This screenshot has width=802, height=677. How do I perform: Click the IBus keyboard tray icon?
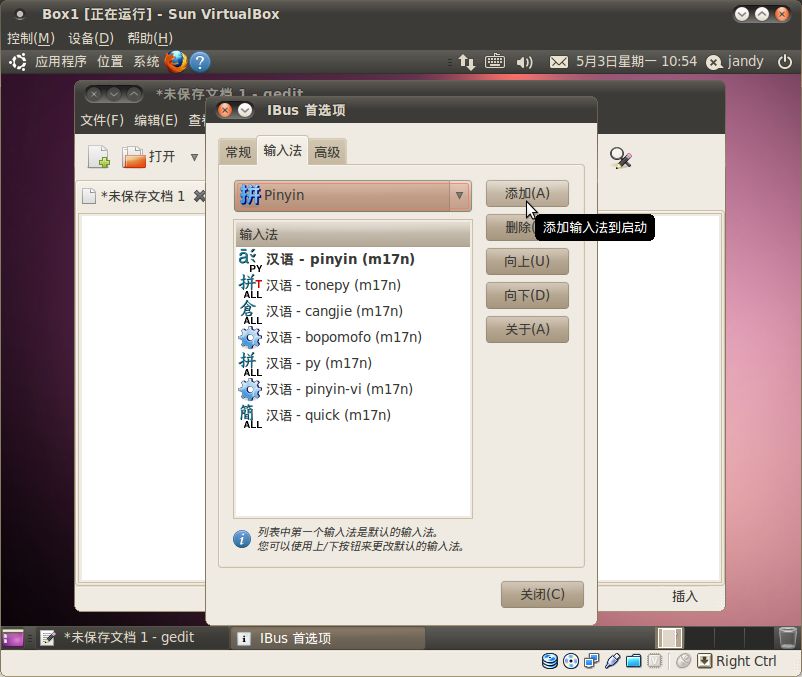click(x=495, y=61)
